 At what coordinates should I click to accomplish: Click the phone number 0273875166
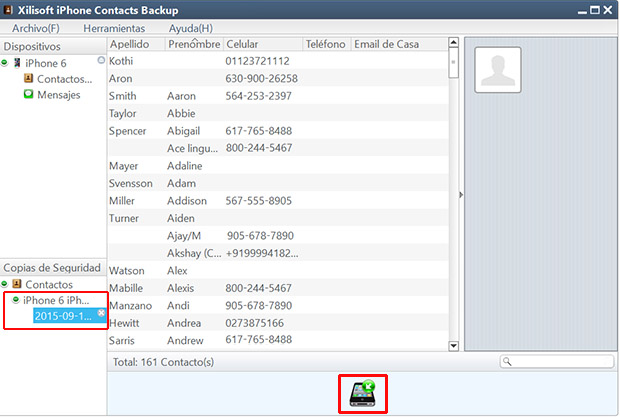(255, 323)
